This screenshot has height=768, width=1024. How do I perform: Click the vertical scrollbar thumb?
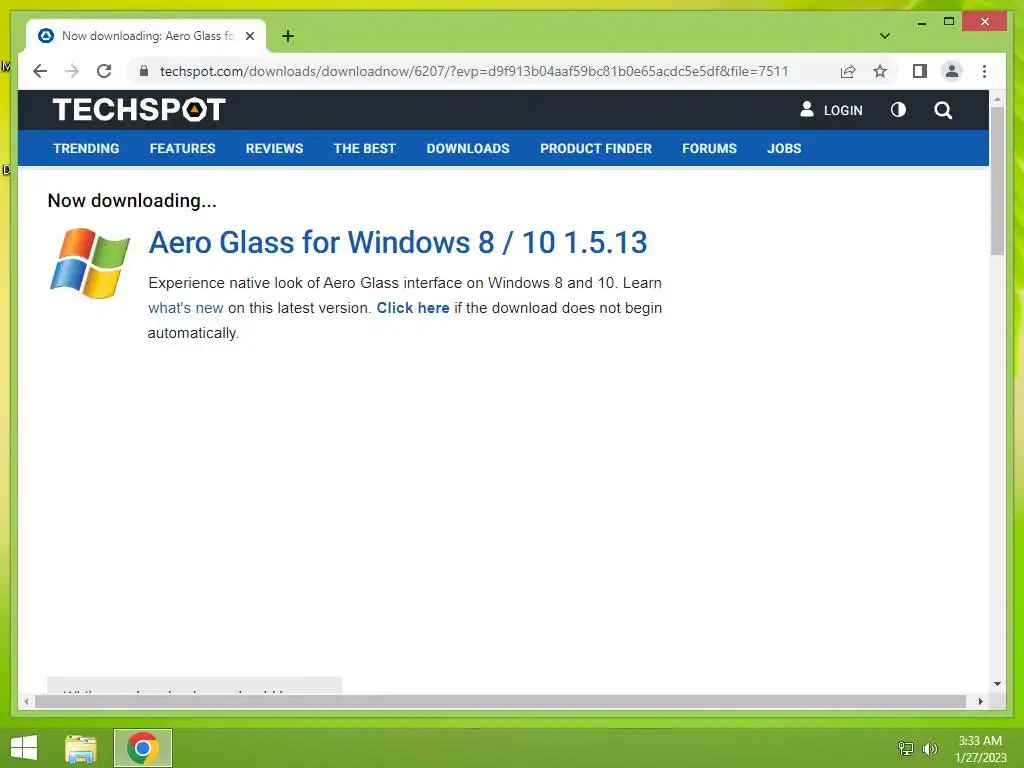(997, 181)
